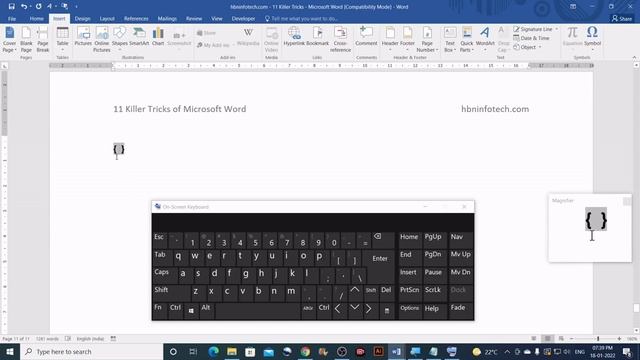Open Online Pictures search
Image resolution: width=640 pixels, height=360 pixels.
point(102,40)
